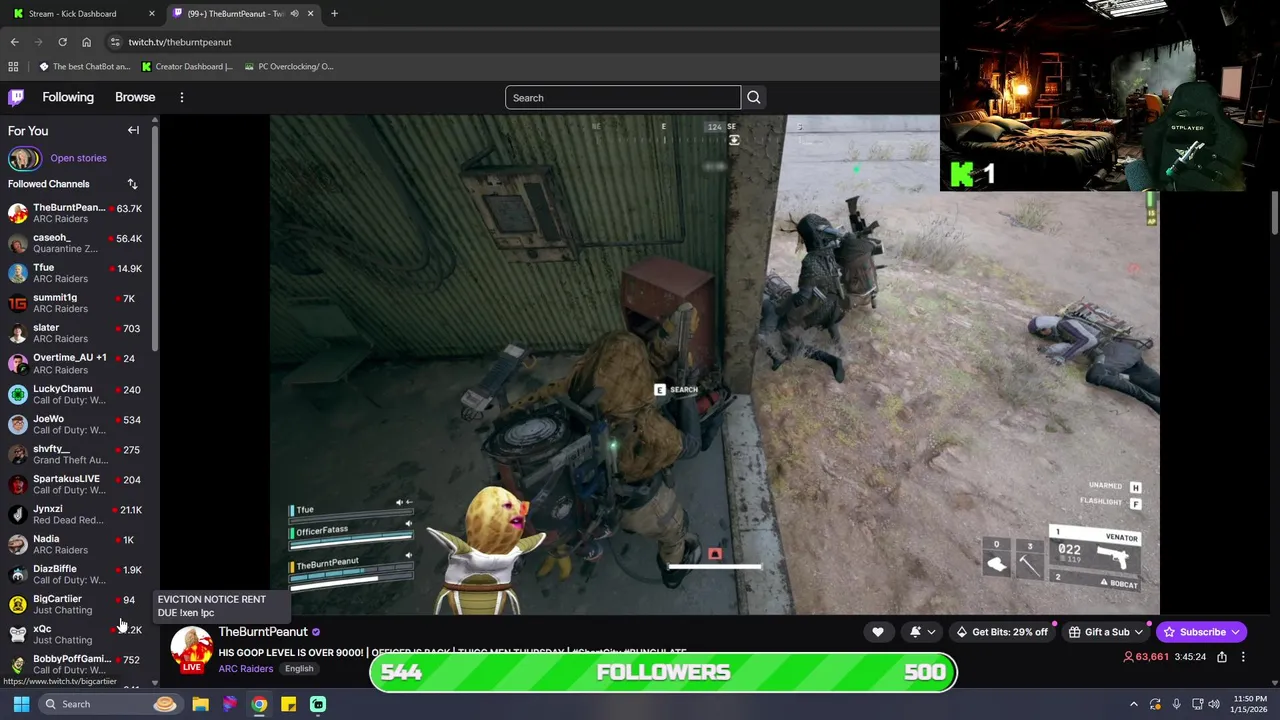
Task: Open Following page
Action: [x=68, y=97]
